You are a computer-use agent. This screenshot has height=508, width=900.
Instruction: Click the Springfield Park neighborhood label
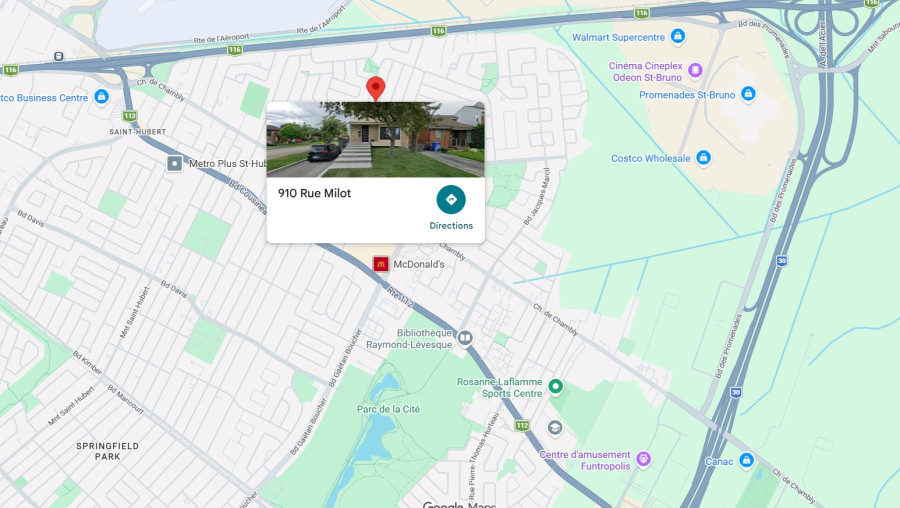[x=107, y=451]
